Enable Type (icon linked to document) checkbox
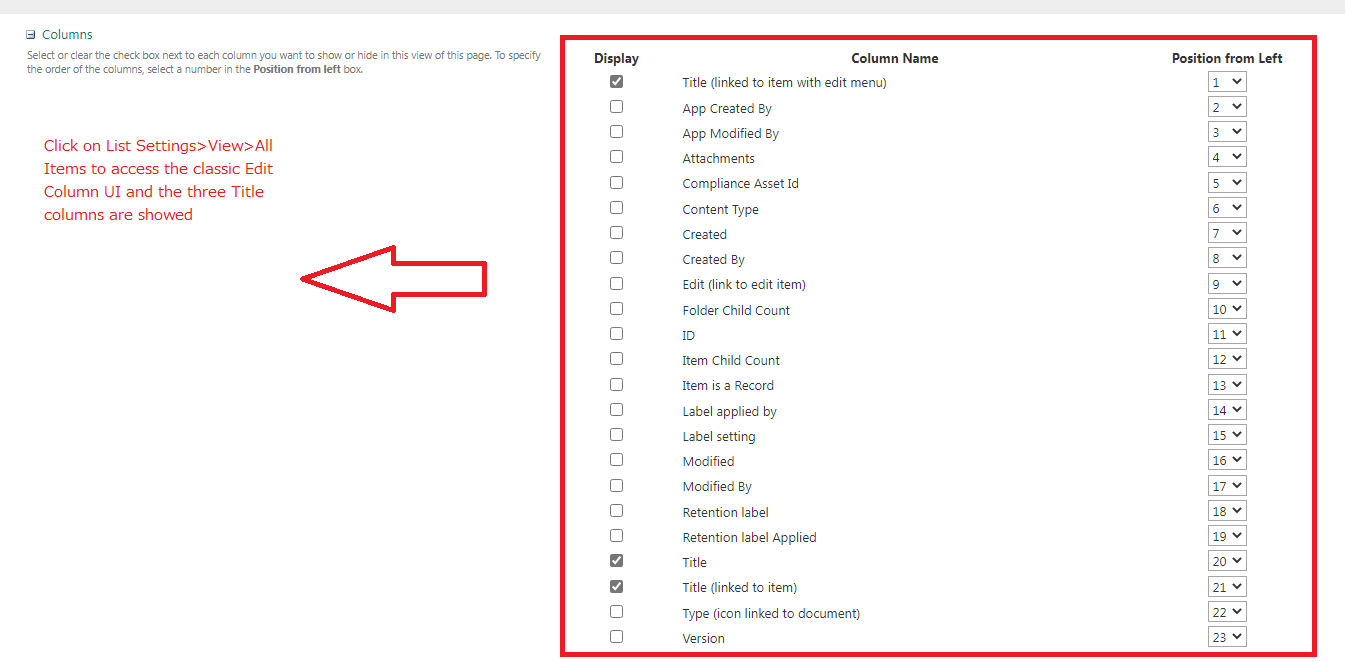The height and width of the screenshot is (662, 1345). pyautogui.click(x=616, y=611)
